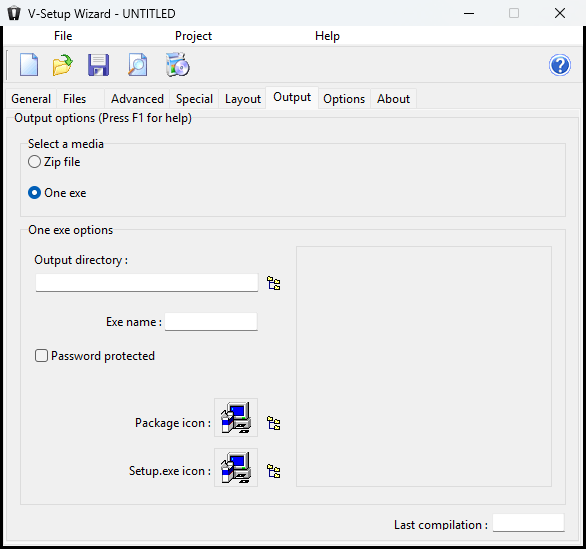Focus the Exe name input field
586x549 pixels.
tap(211, 322)
